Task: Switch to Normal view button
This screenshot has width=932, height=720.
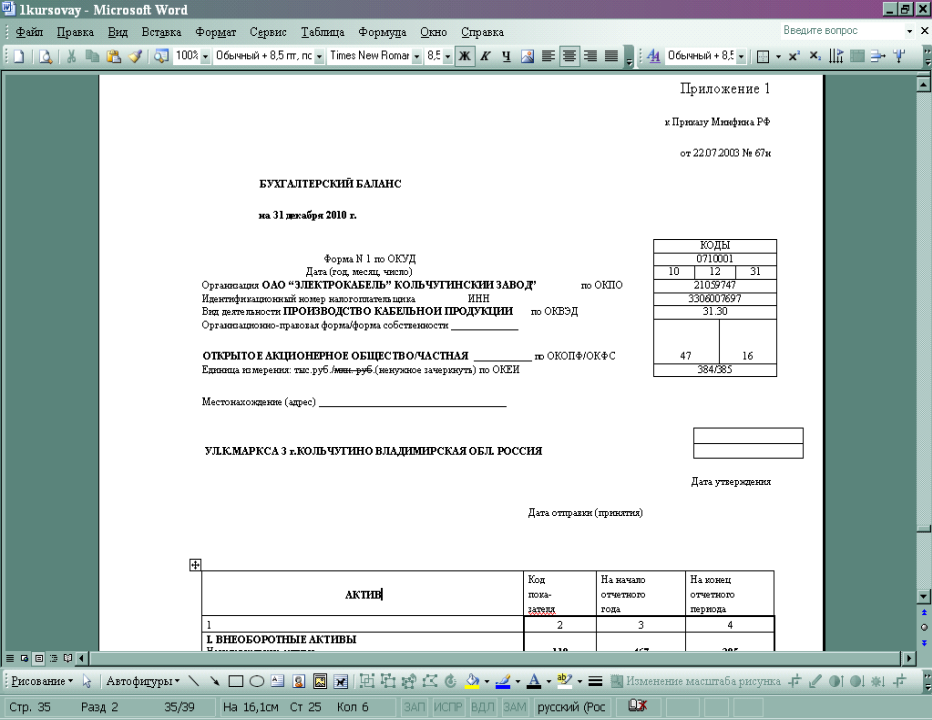Action: pyautogui.click(x=10, y=658)
